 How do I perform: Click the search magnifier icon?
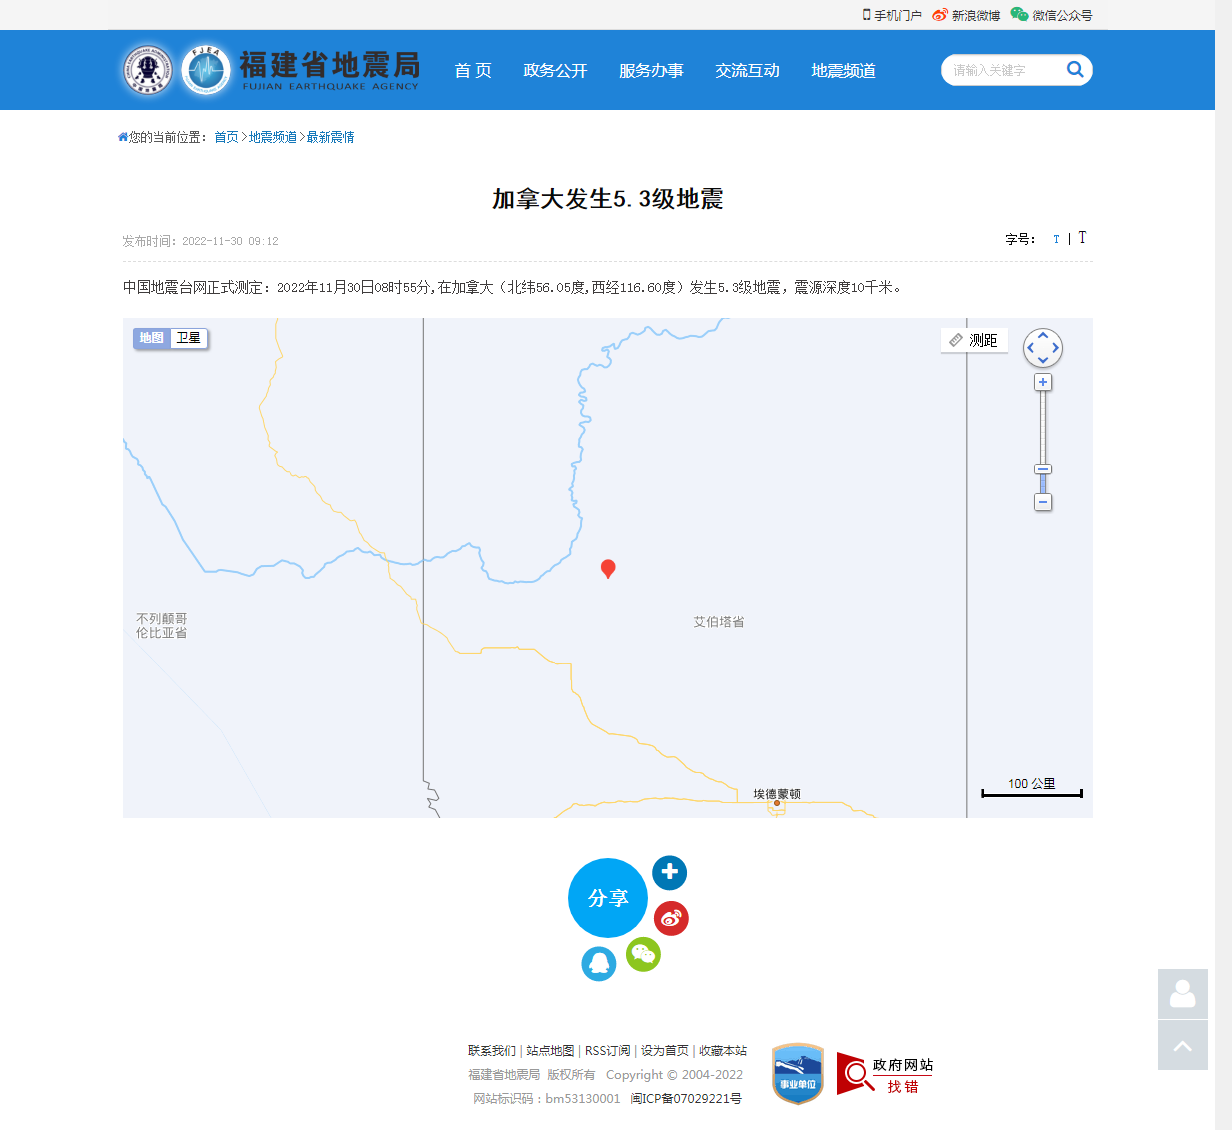point(1075,69)
